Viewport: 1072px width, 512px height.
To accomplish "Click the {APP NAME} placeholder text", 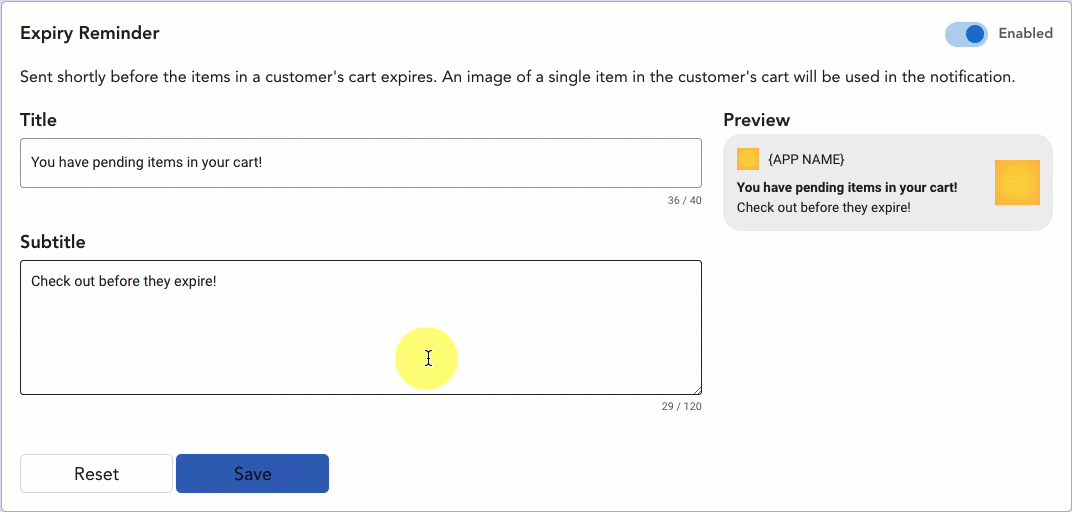I will 806,159.
